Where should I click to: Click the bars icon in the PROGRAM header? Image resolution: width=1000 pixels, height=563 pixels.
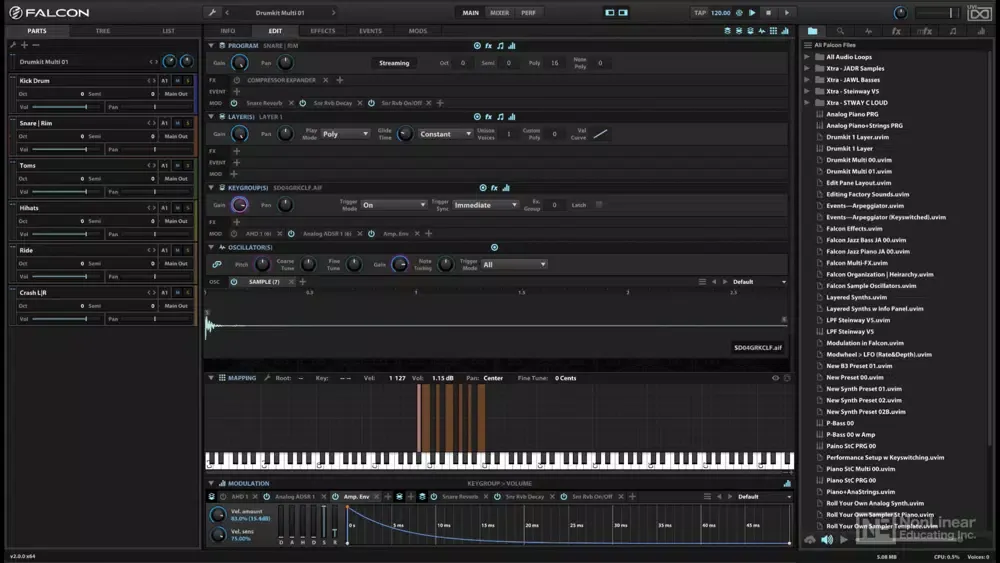[x=511, y=45]
